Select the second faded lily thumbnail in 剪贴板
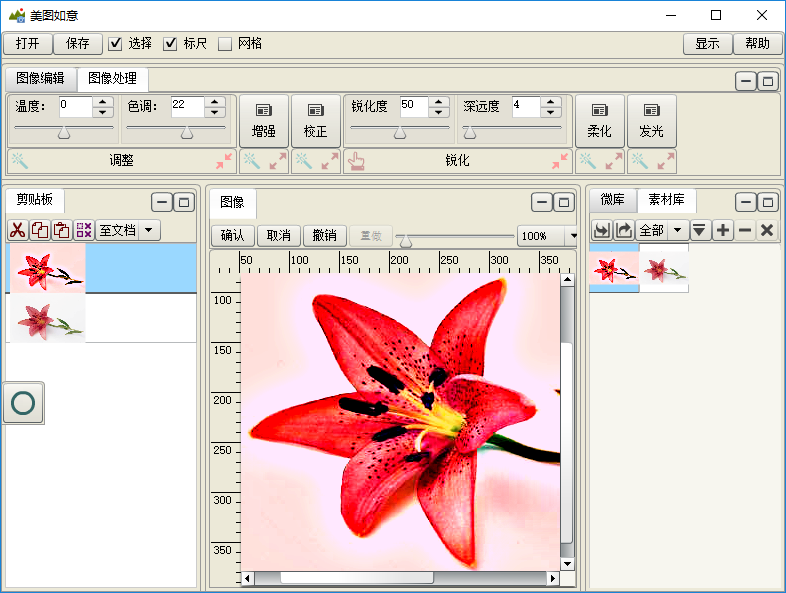 (48, 318)
